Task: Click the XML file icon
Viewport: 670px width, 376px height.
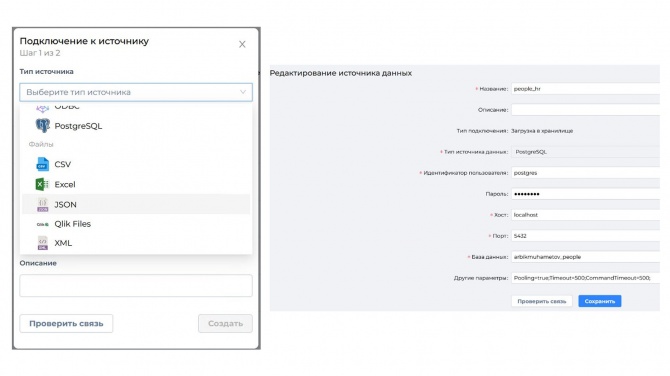Action: point(42,243)
